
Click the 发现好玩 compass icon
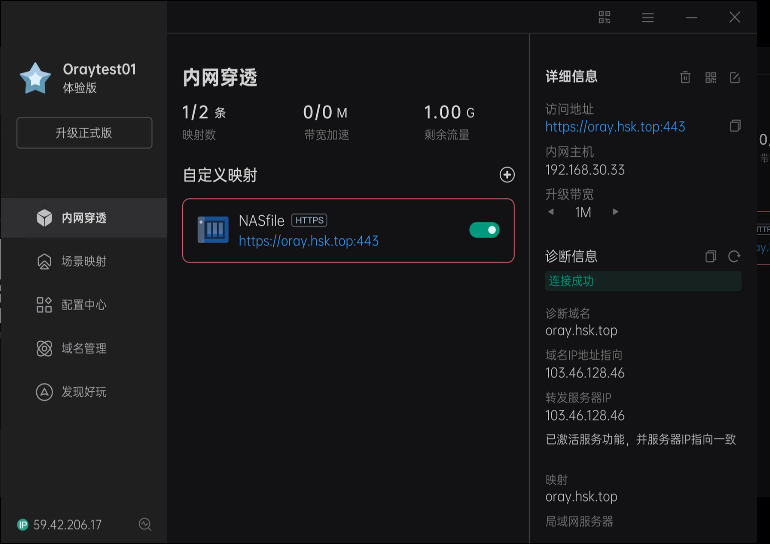click(x=44, y=392)
